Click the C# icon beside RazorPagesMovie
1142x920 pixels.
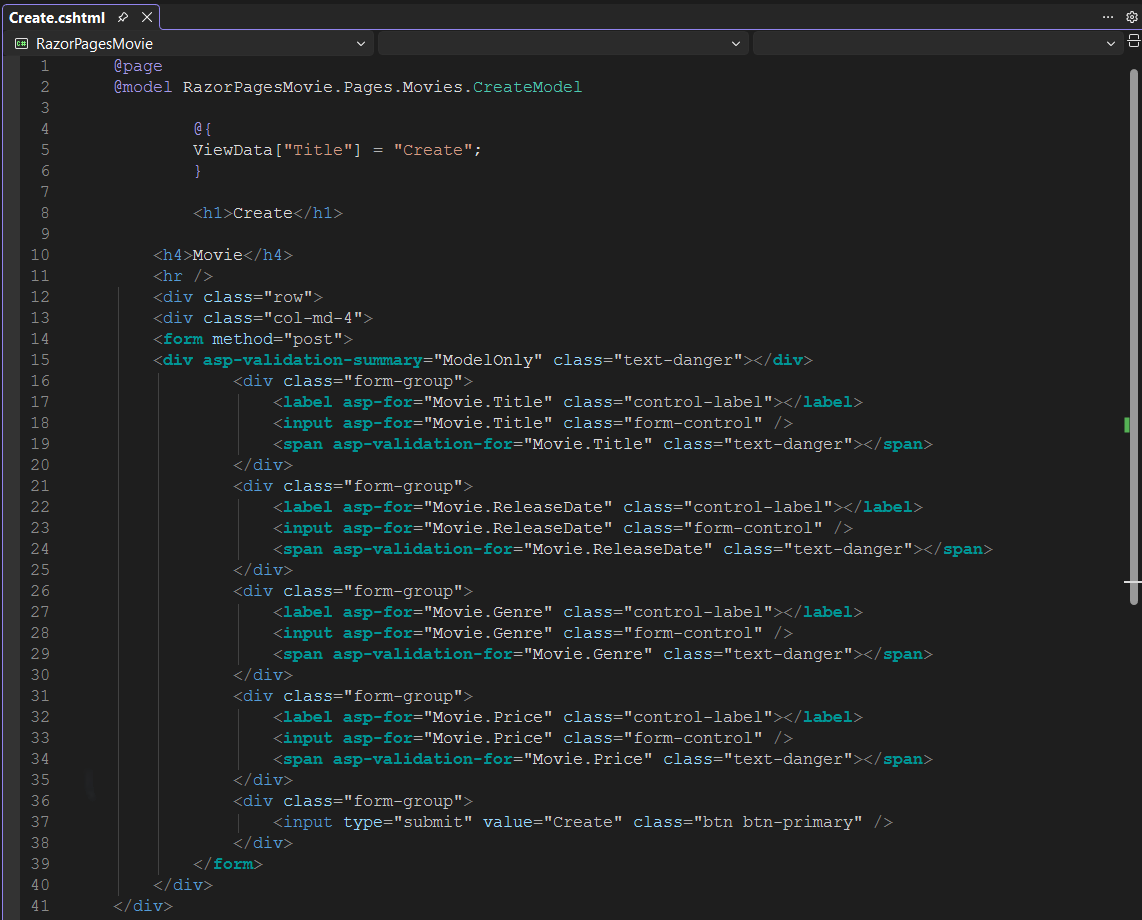(x=21, y=43)
